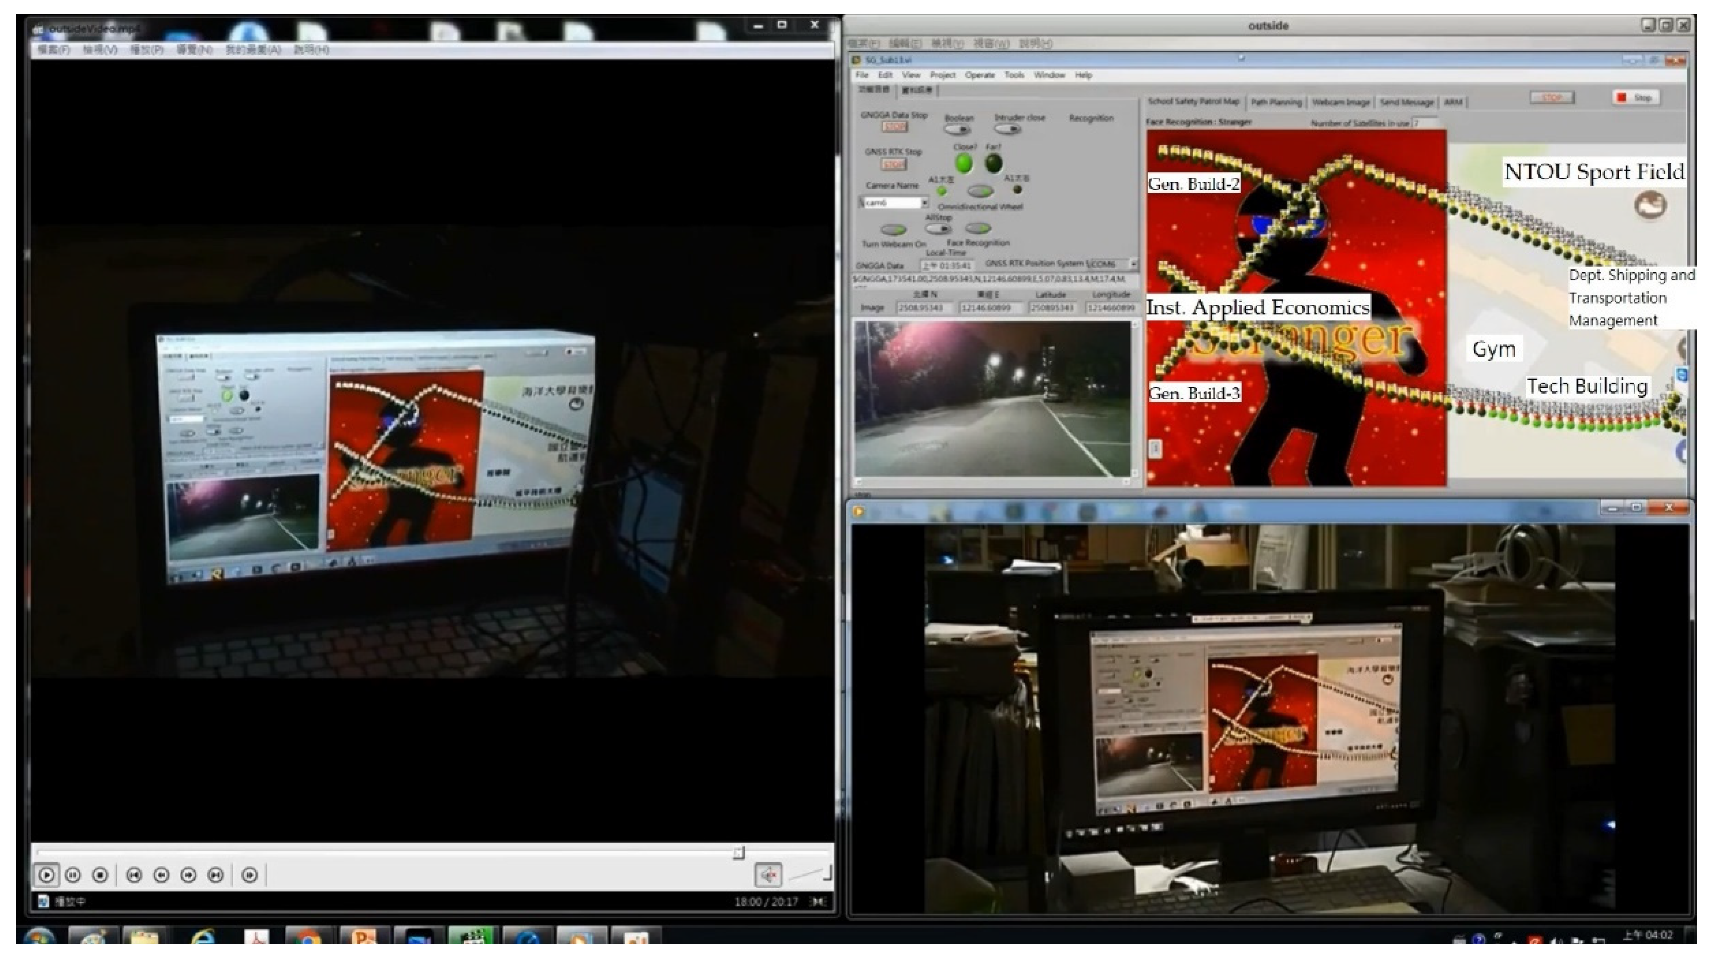
Task: Click the GNGGA Data Stop button
Action: click(894, 127)
